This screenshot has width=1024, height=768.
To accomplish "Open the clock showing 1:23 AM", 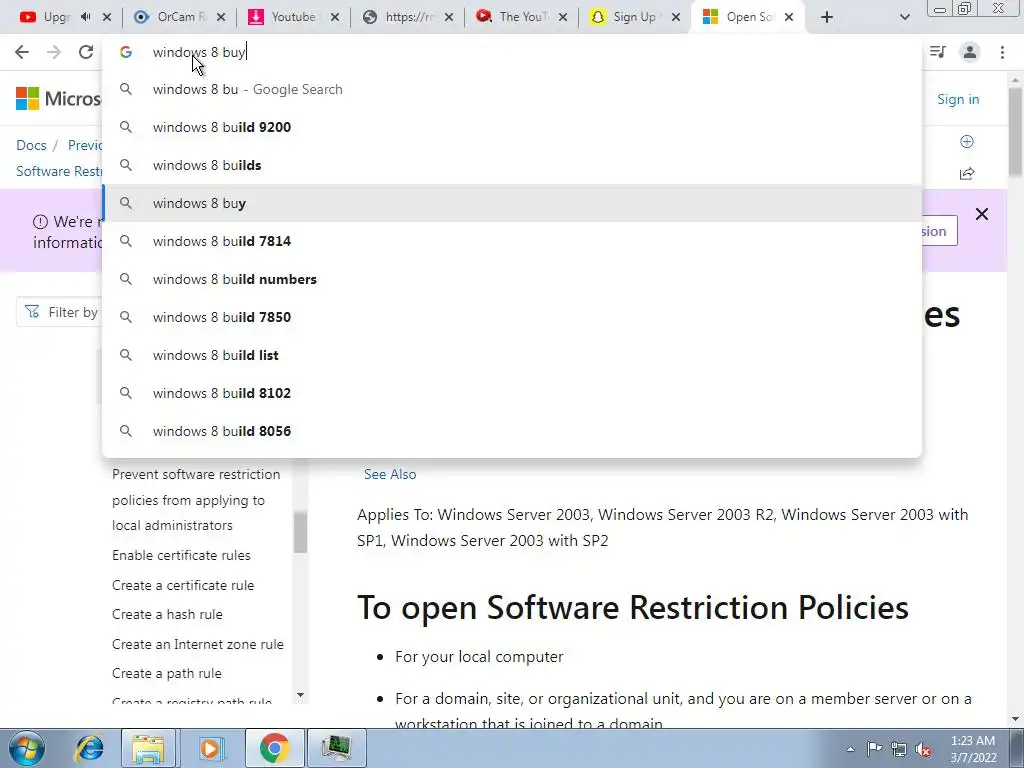I will pos(973,749).
